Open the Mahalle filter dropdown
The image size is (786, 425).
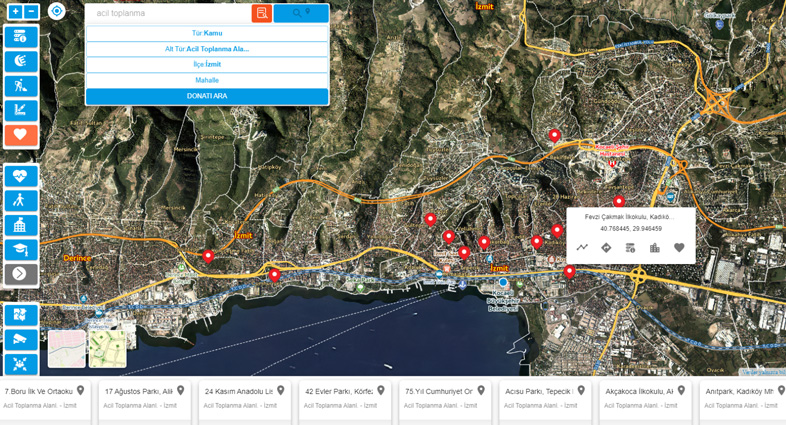207,80
